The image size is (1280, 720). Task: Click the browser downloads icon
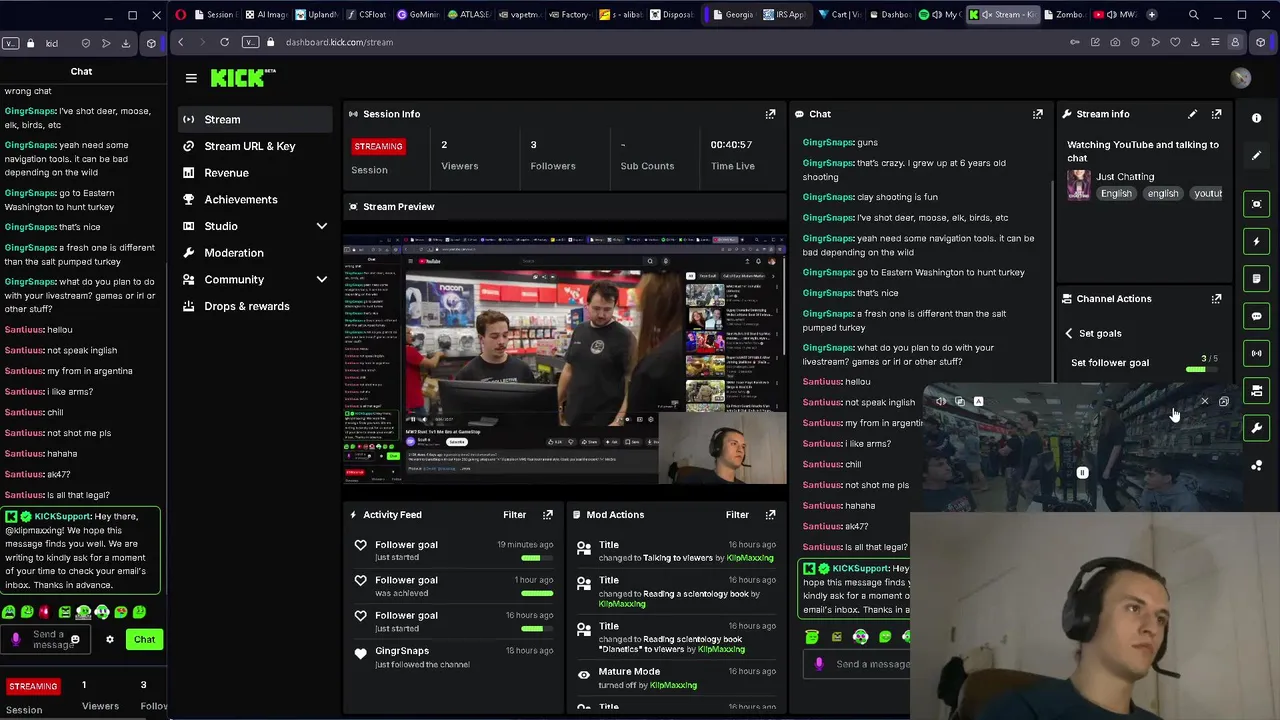(1195, 42)
